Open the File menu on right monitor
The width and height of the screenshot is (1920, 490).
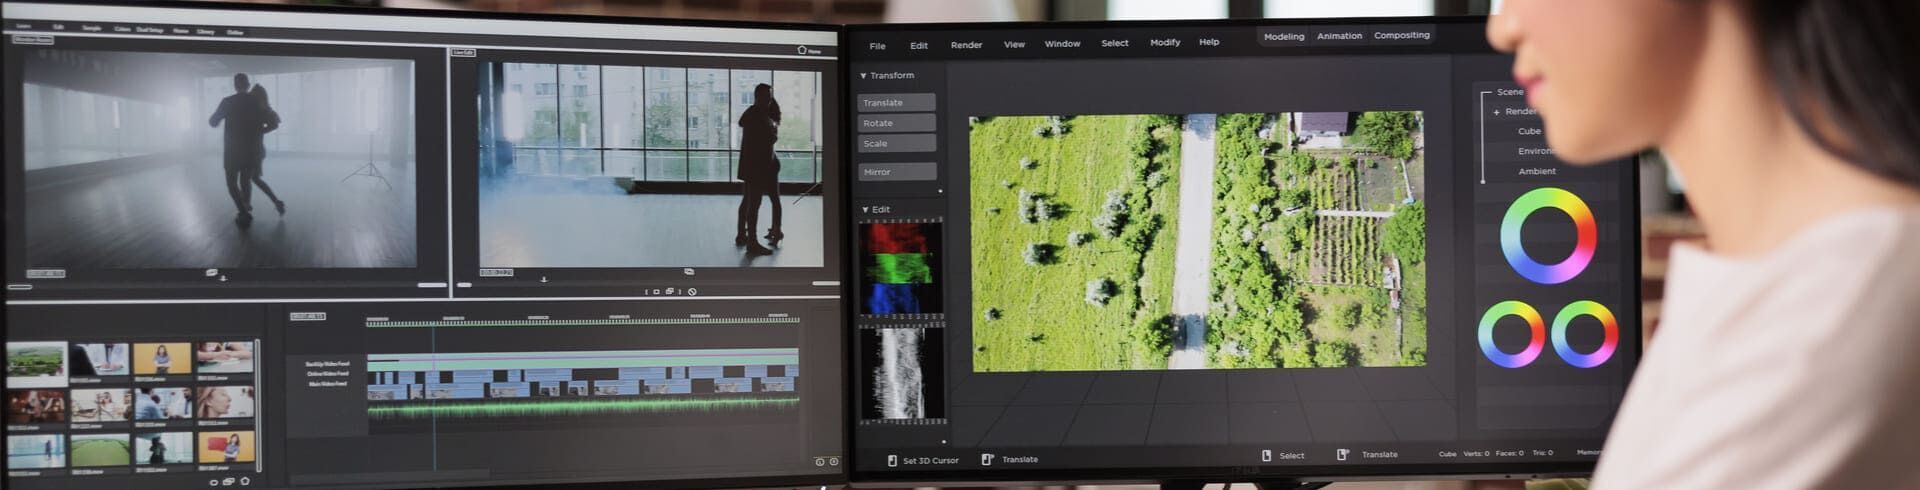[x=877, y=46]
